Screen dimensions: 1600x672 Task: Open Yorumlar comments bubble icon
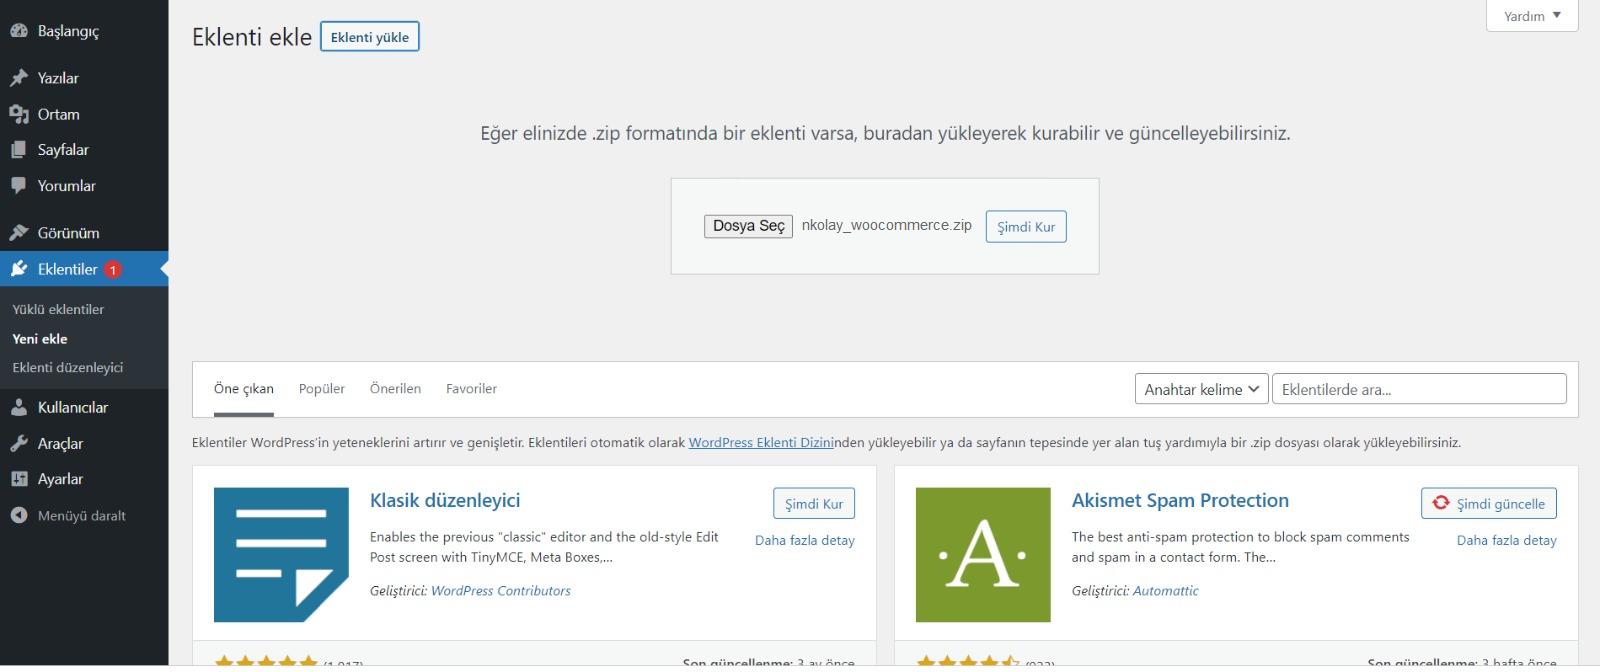pyautogui.click(x=19, y=186)
